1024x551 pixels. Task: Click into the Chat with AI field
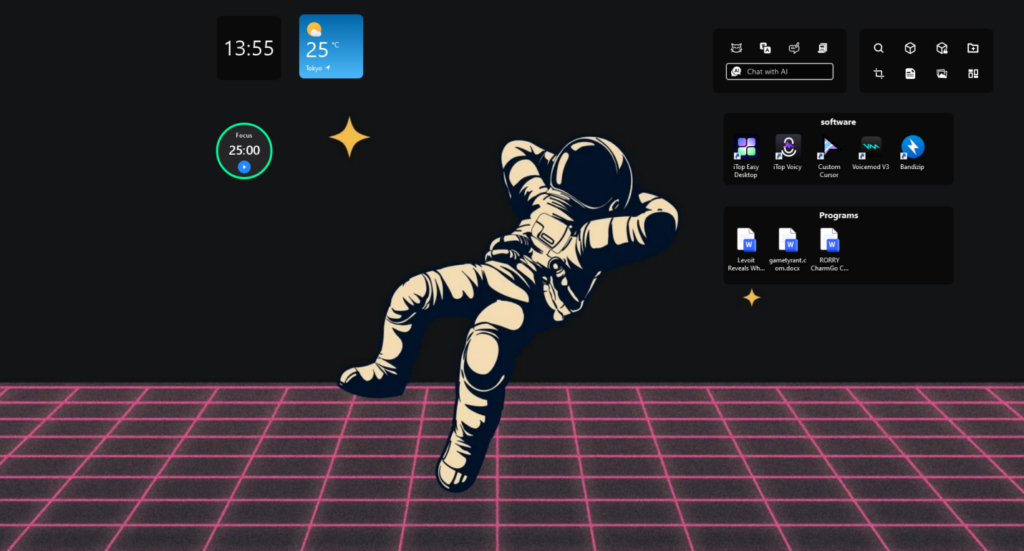tap(779, 71)
